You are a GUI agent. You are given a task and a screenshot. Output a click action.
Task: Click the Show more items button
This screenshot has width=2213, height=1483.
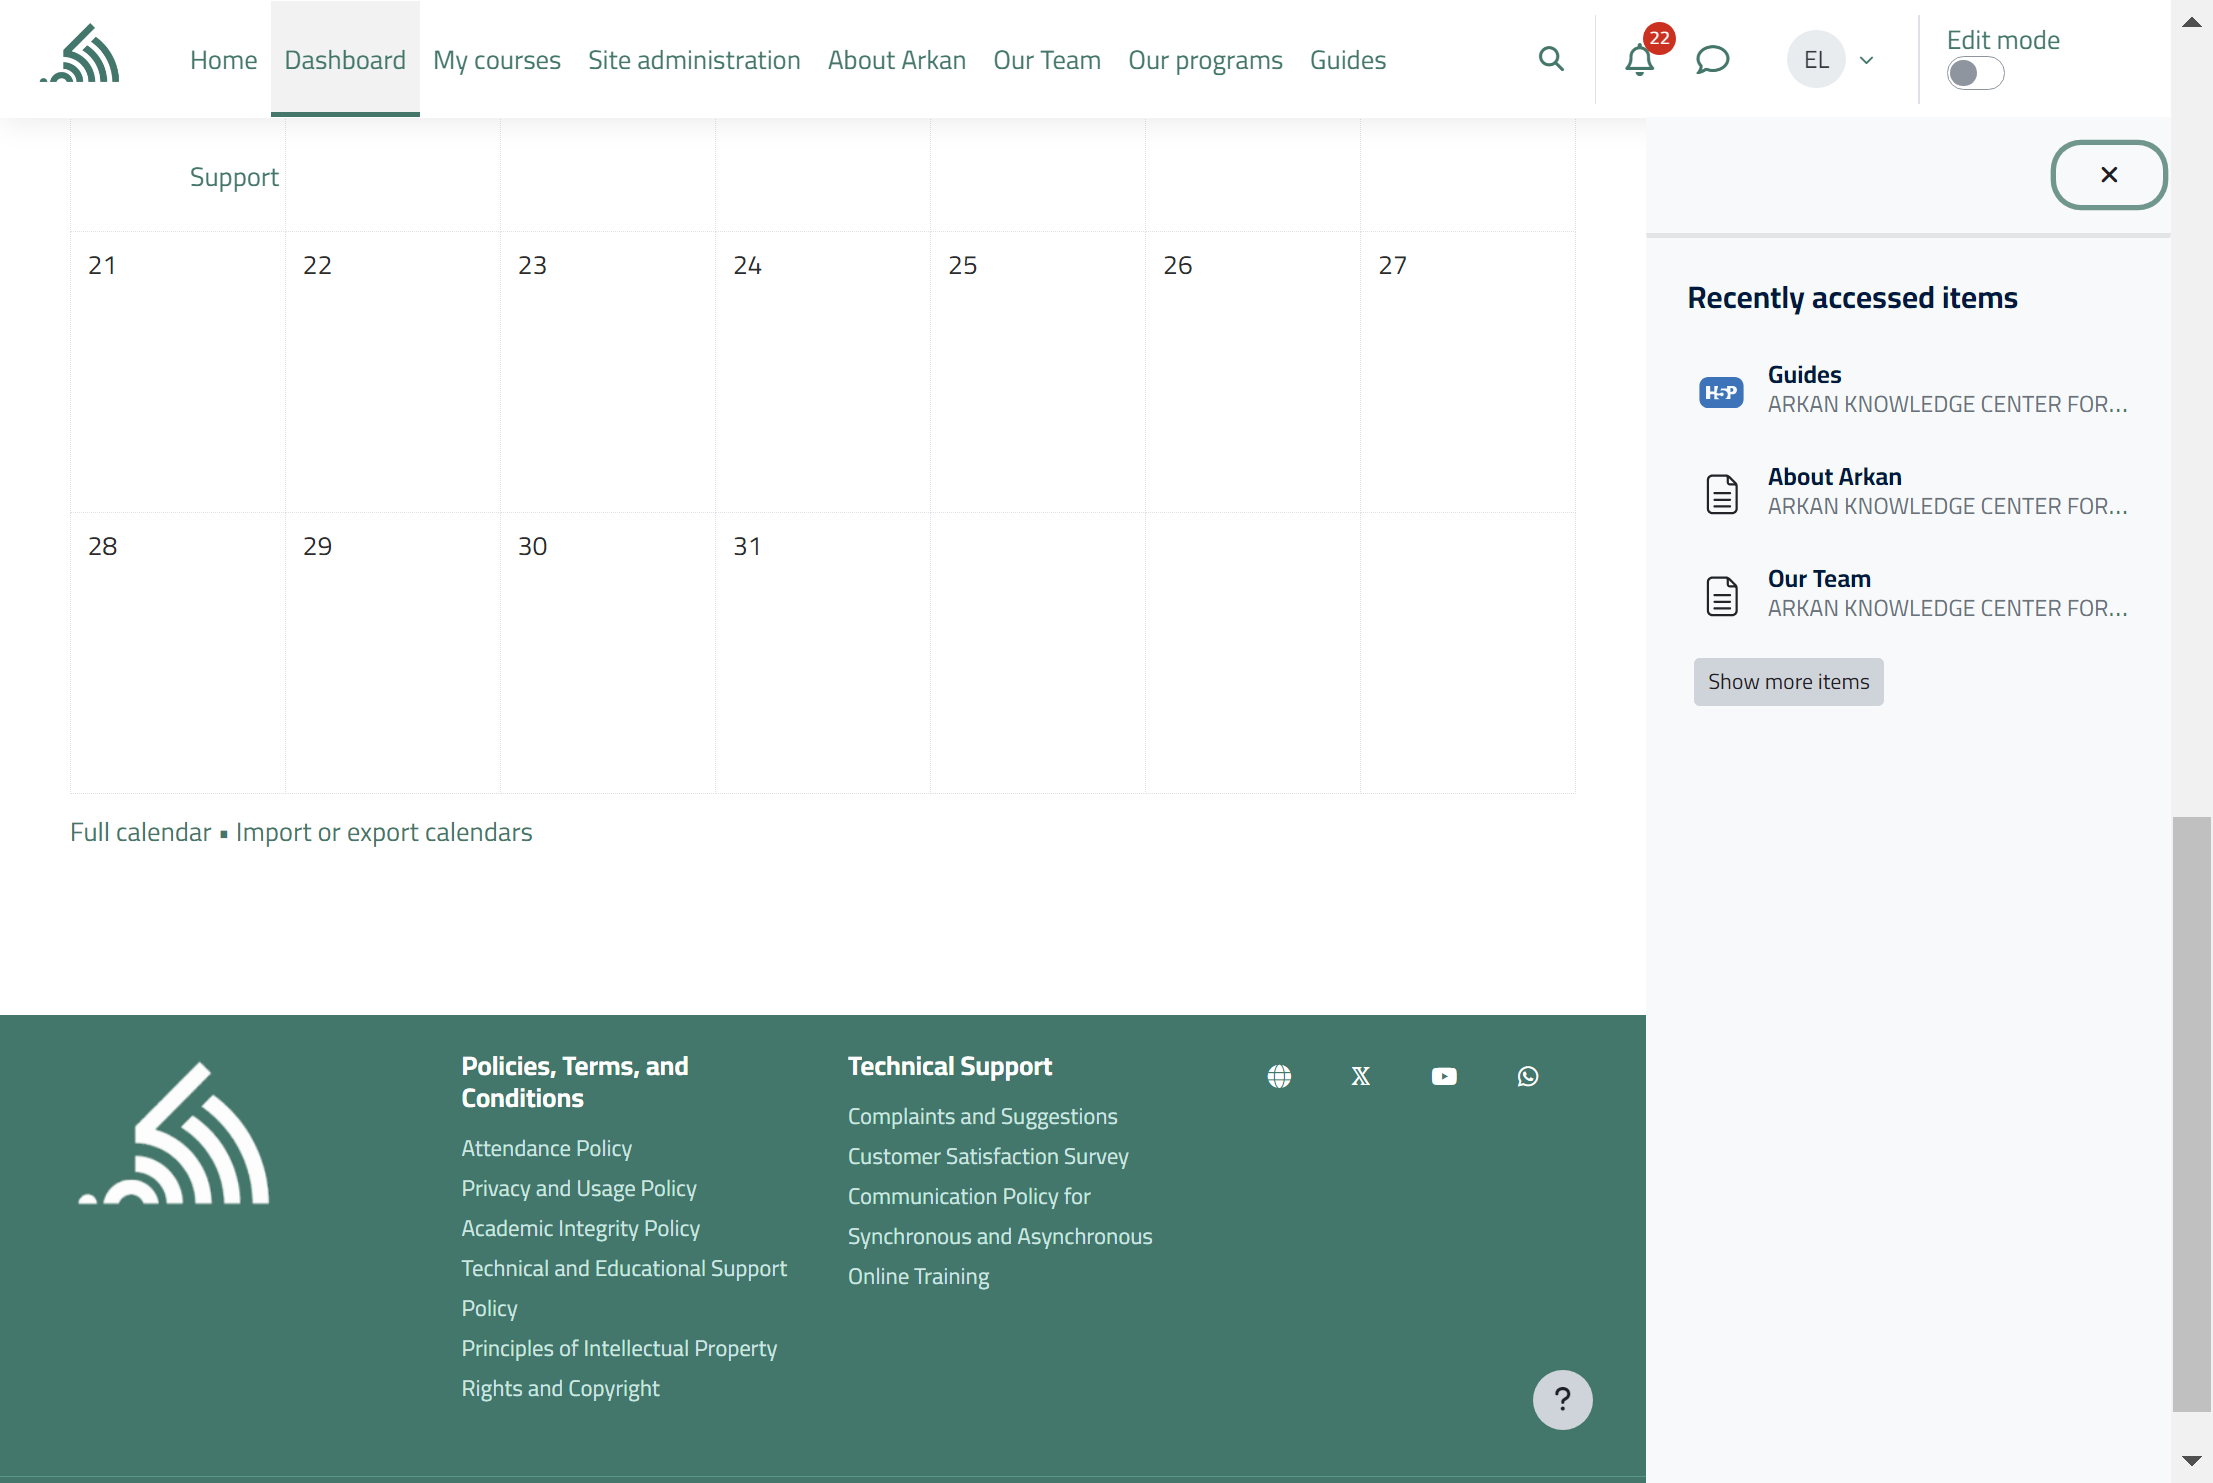[x=1788, y=682]
